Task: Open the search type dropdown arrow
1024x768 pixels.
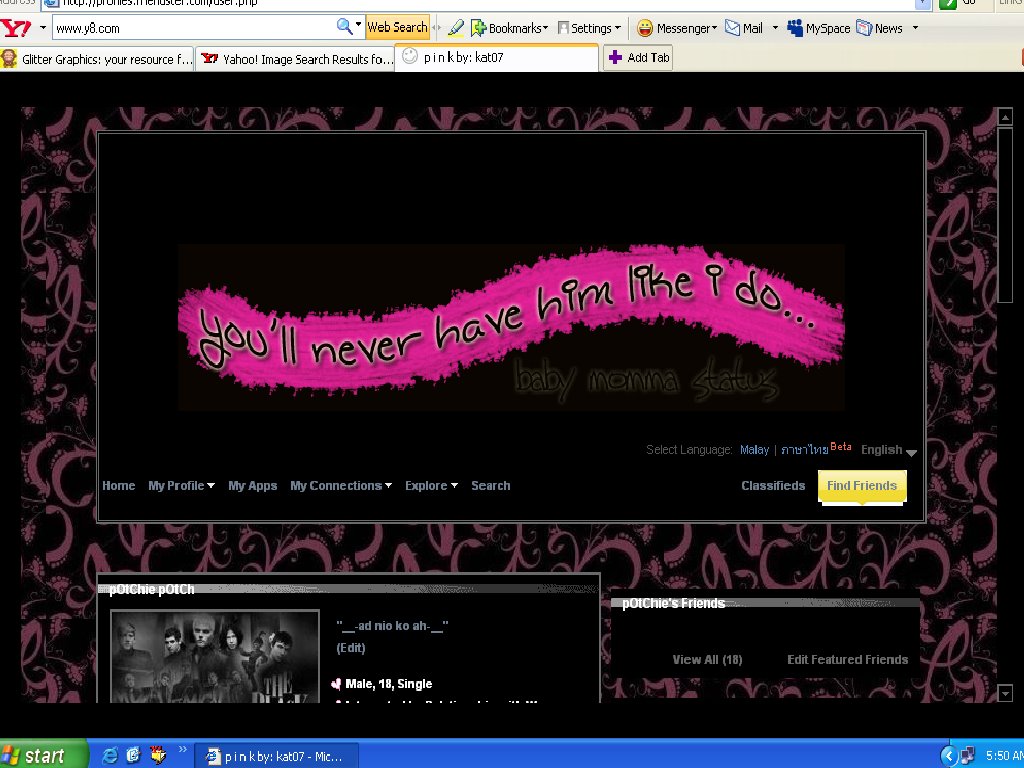Action: coord(358,27)
